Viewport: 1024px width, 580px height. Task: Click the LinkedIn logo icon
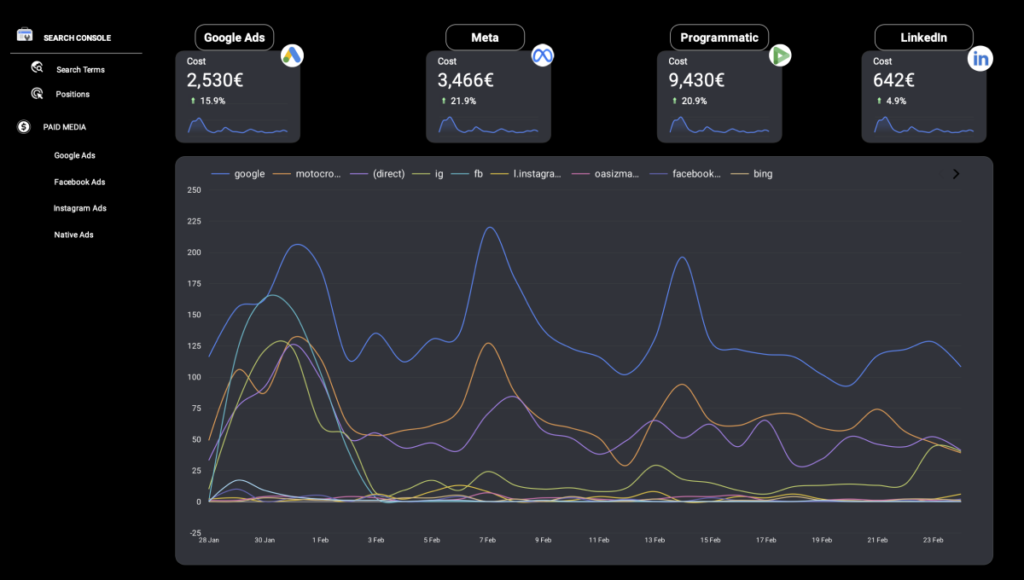981,59
